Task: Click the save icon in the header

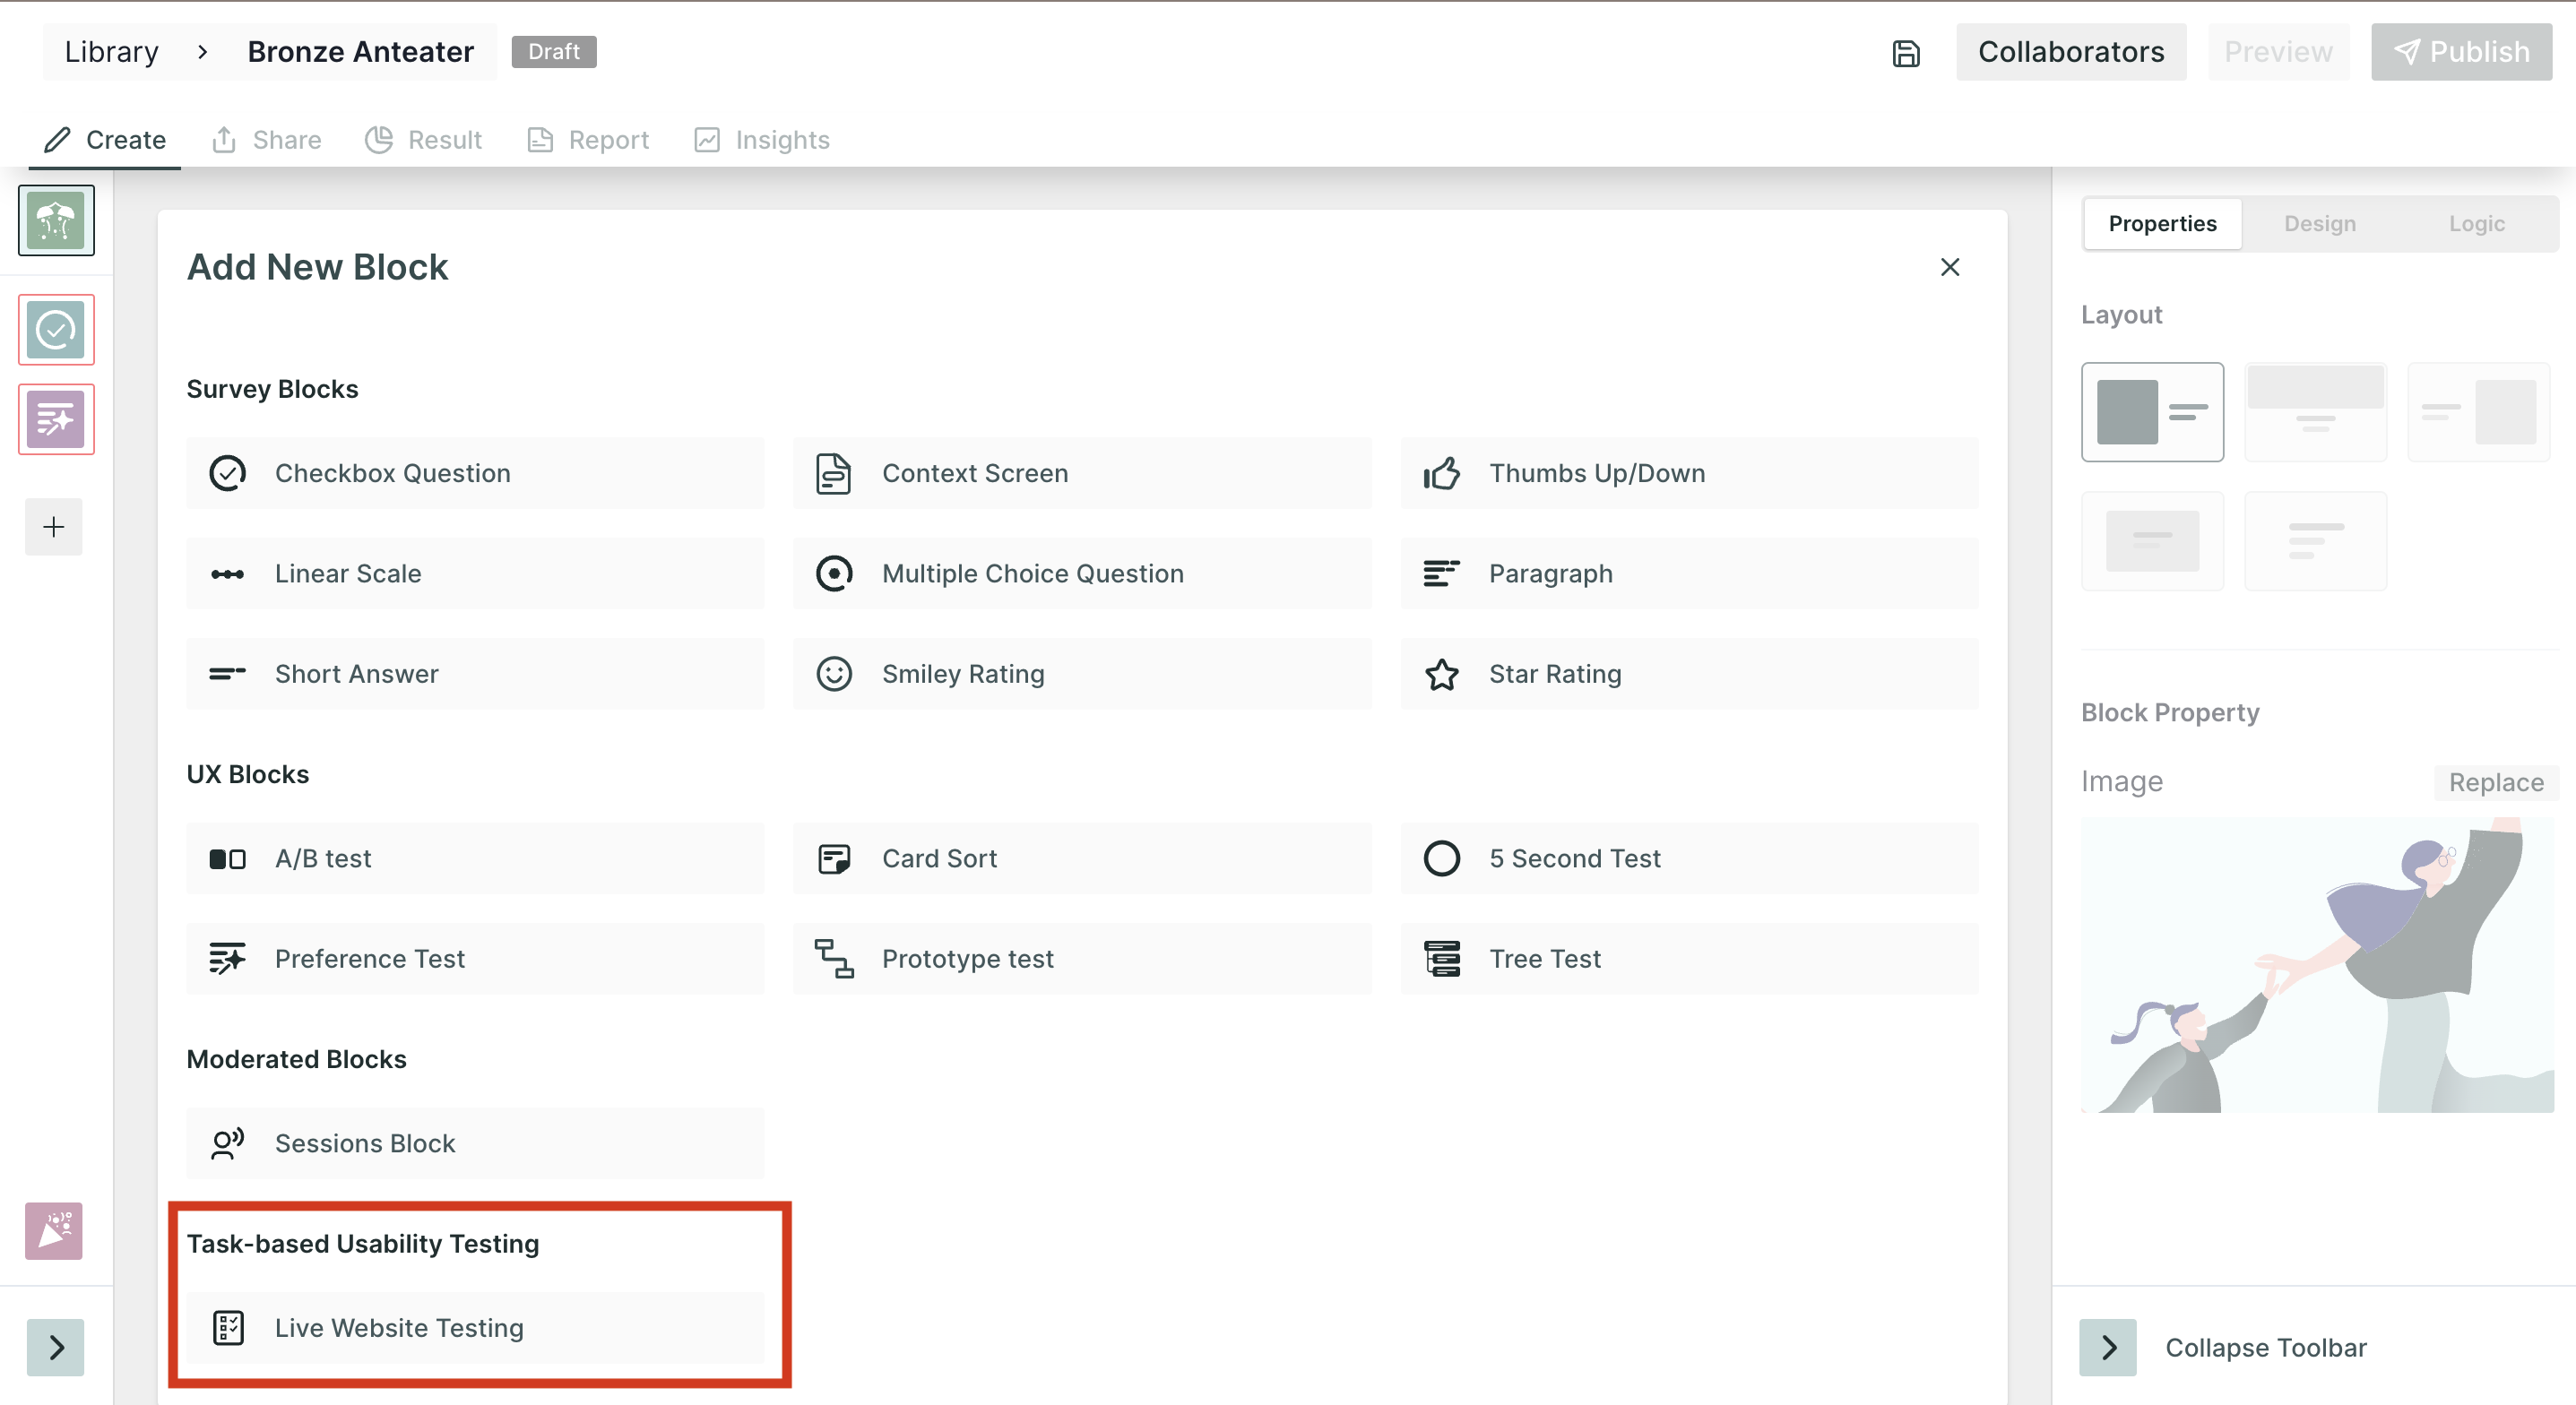Action: [x=1906, y=53]
